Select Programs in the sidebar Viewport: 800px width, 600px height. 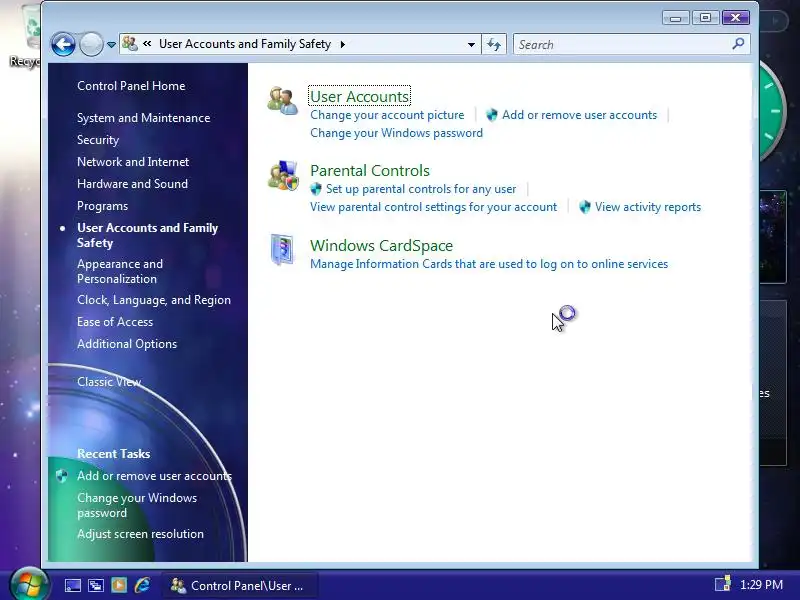click(x=103, y=206)
